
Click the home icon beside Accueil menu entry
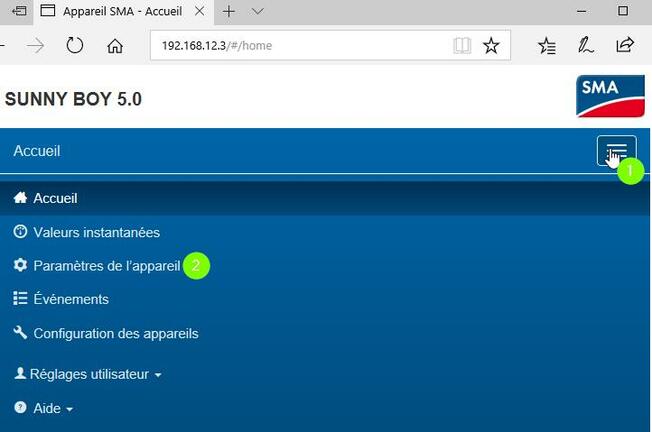[20, 197]
